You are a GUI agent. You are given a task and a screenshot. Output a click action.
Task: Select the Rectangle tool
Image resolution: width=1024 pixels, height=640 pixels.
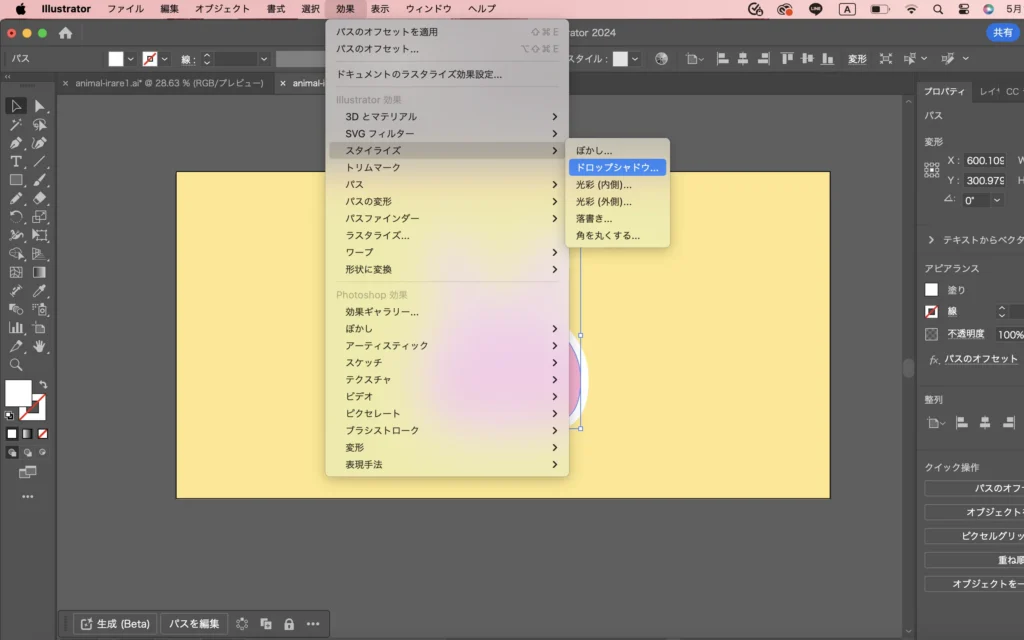click(x=16, y=180)
